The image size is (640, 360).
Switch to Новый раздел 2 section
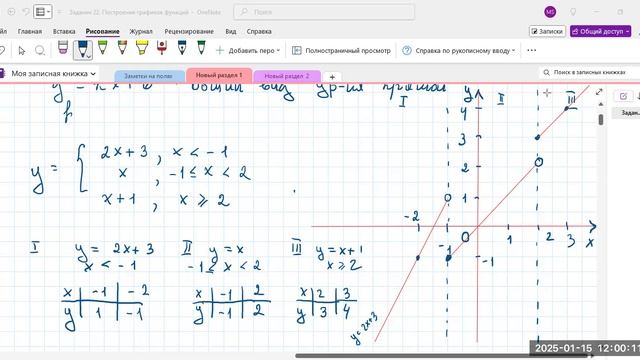[x=287, y=76]
